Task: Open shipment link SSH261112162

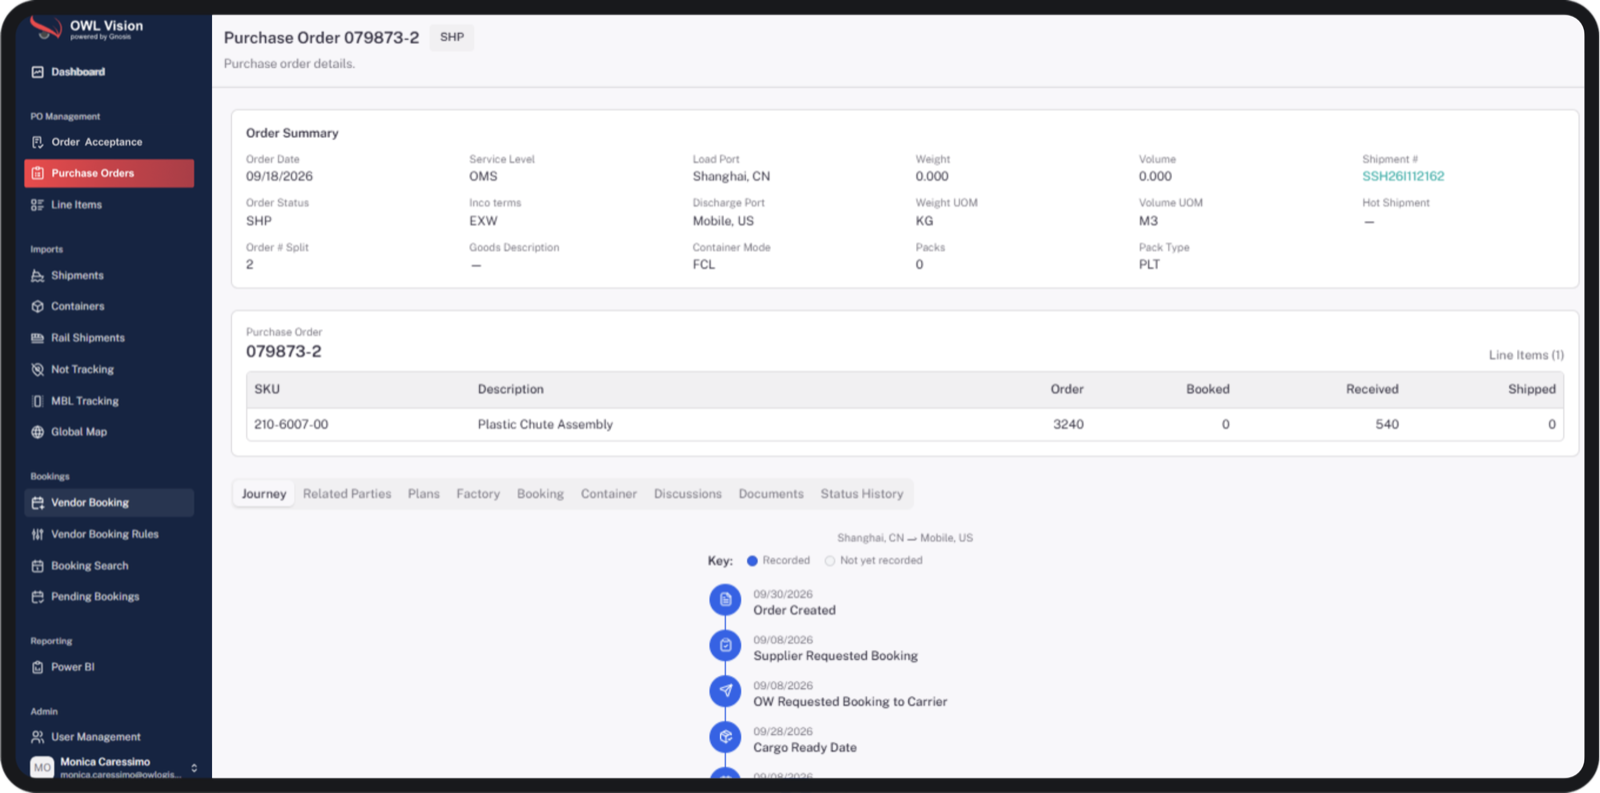Action: (x=1403, y=176)
